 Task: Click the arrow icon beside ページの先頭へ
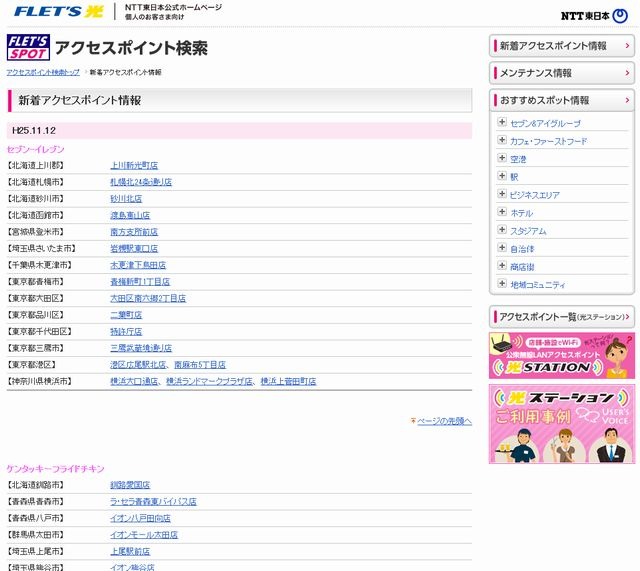413,421
